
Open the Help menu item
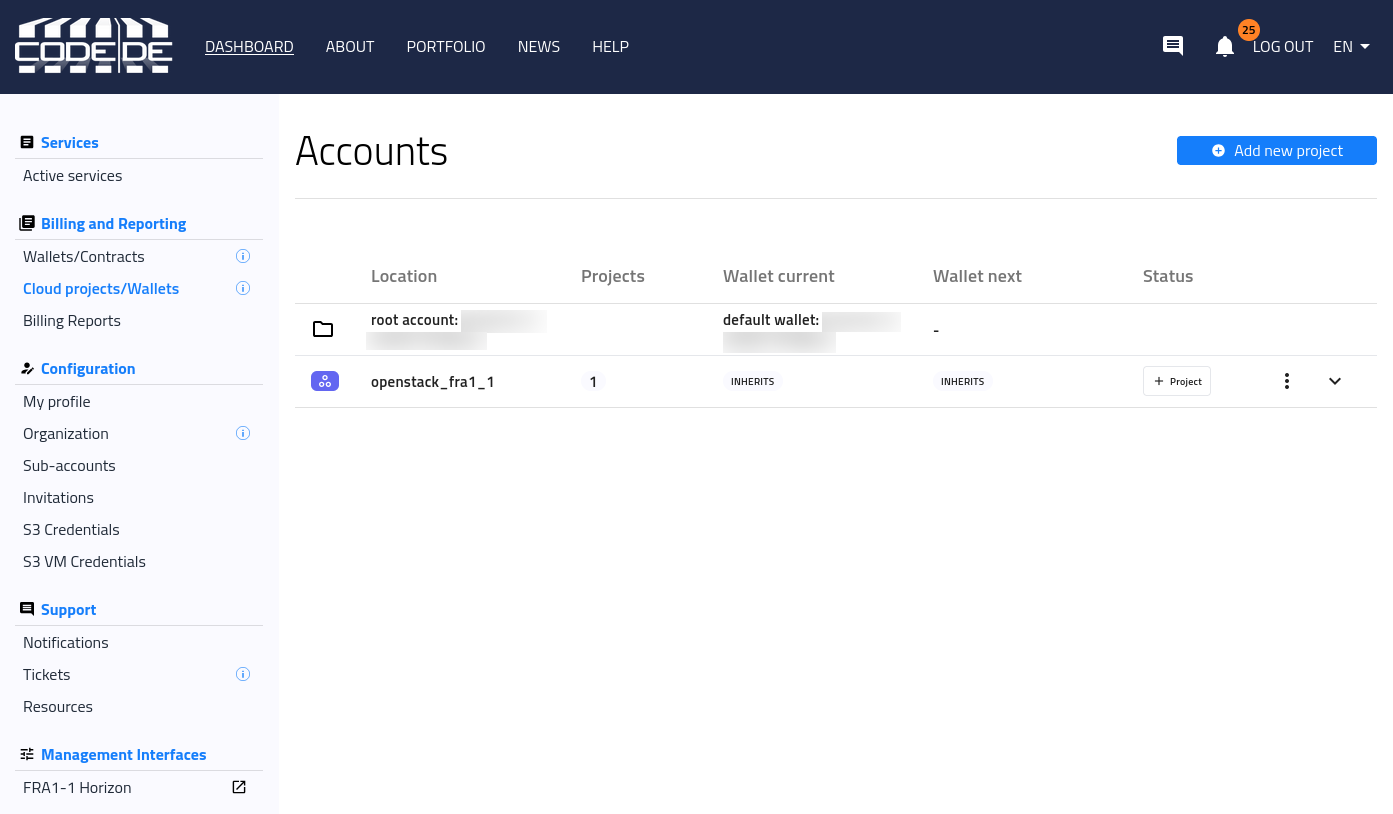coord(610,47)
